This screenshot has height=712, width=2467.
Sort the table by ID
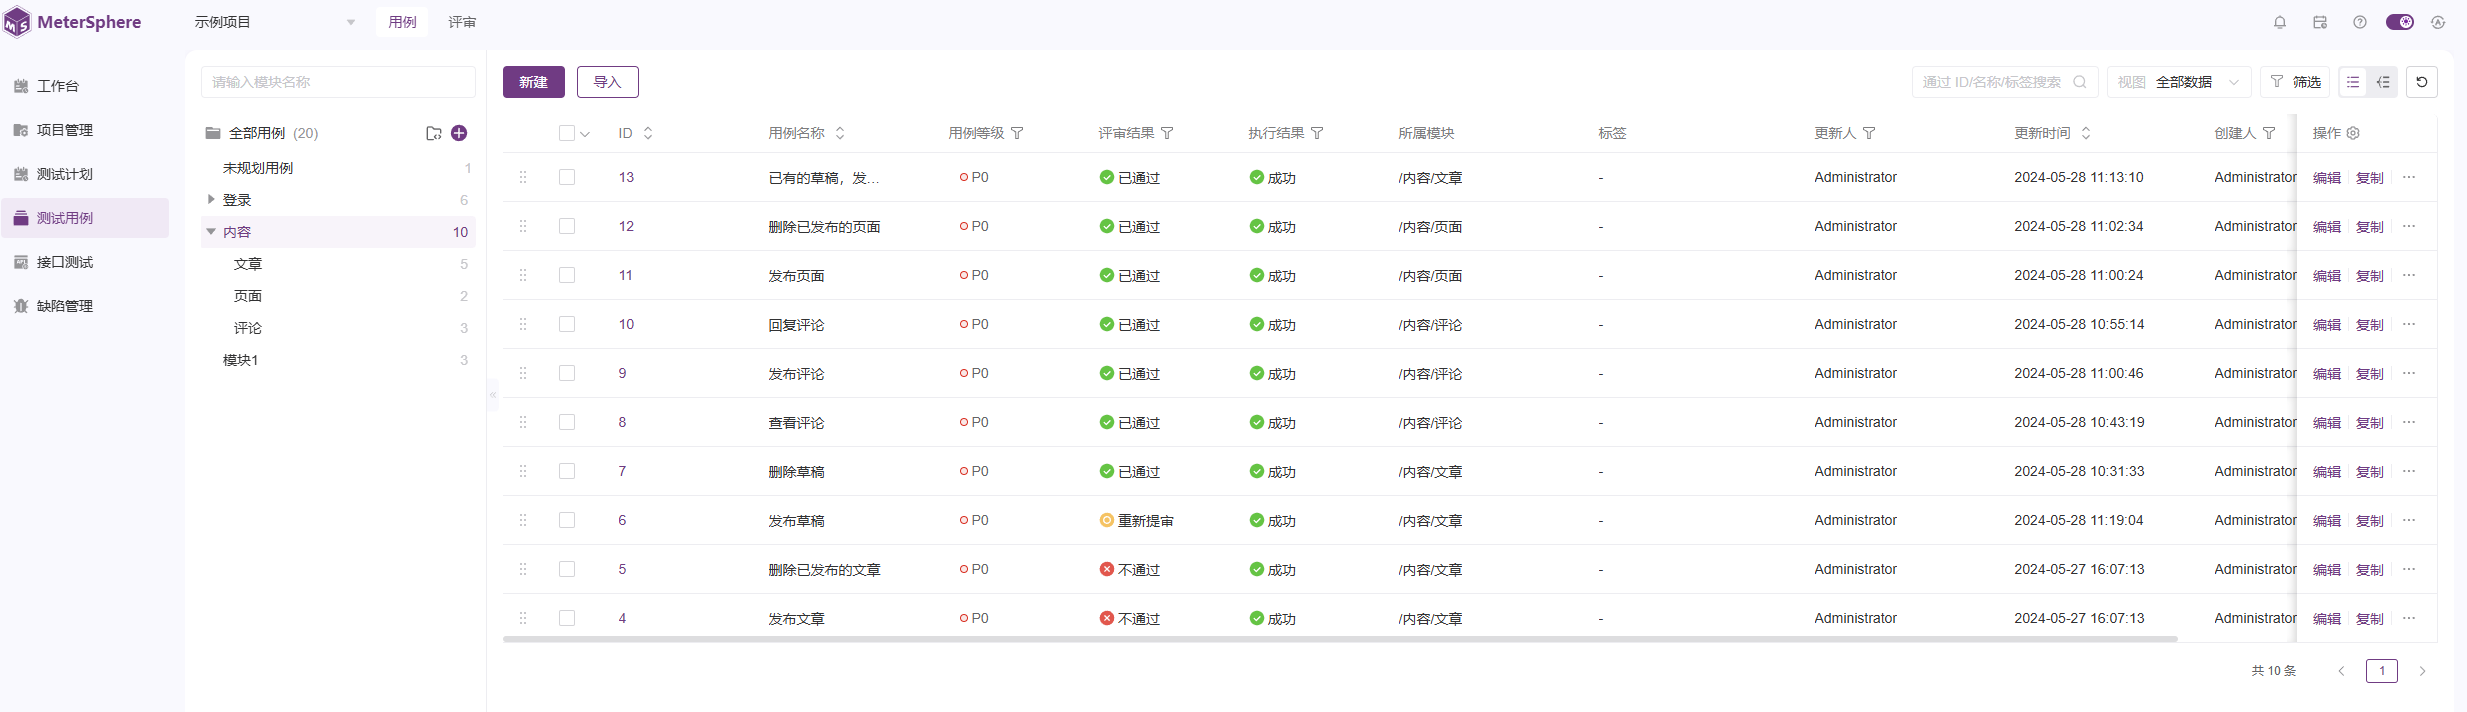pyautogui.click(x=648, y=133)
